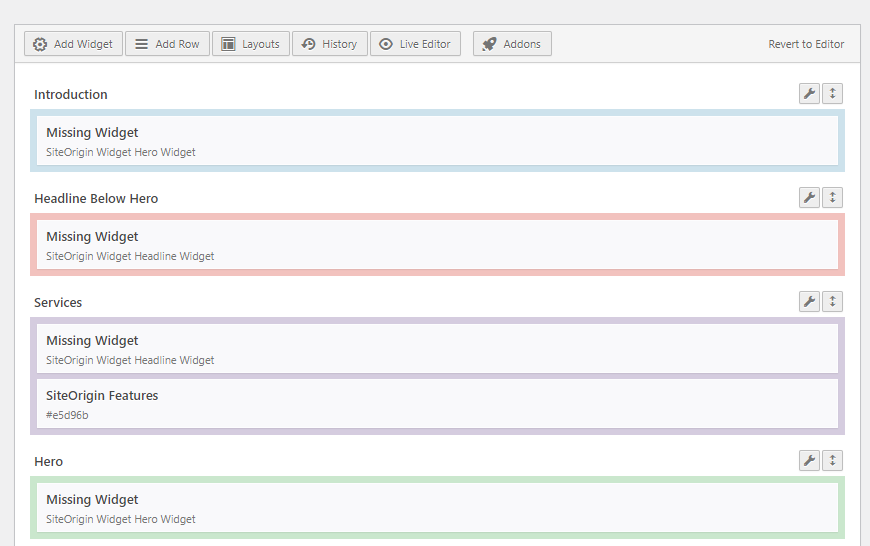Image resolution: width=870 pixels, height=546 pixels.
Task: Click the Add Row button
Action: pos(167,44)
